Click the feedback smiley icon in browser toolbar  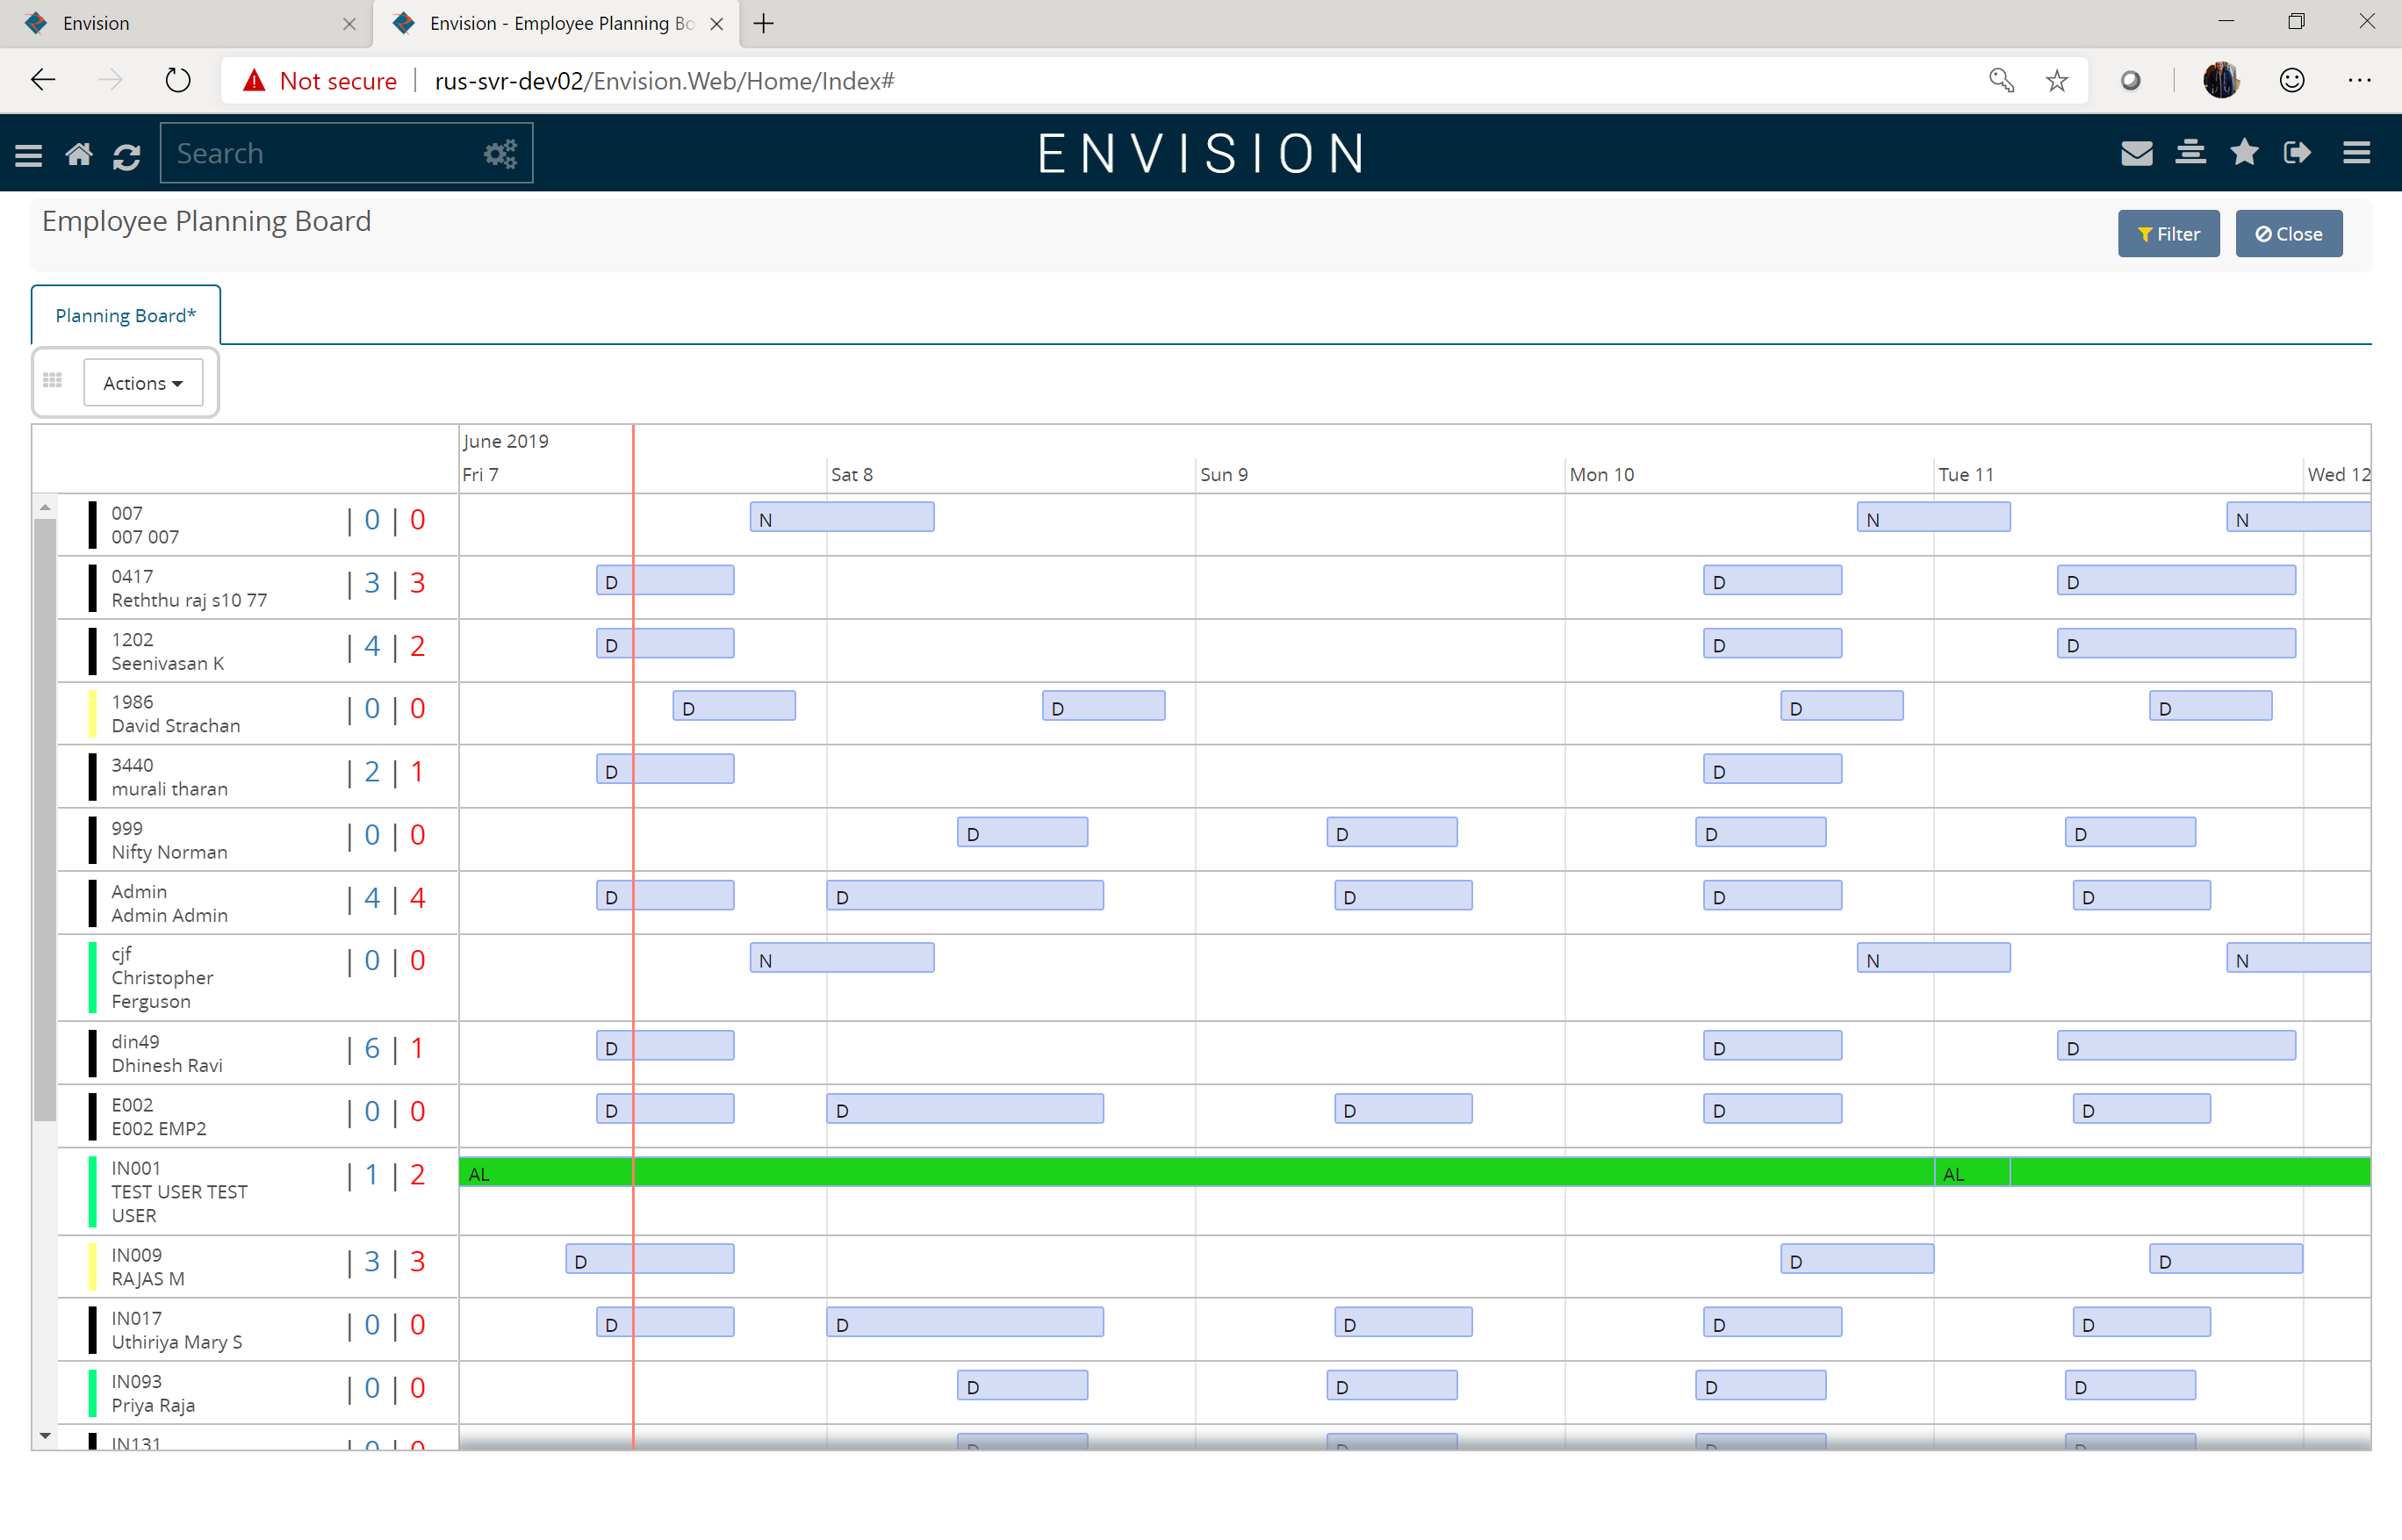(x=2292, y=80)
